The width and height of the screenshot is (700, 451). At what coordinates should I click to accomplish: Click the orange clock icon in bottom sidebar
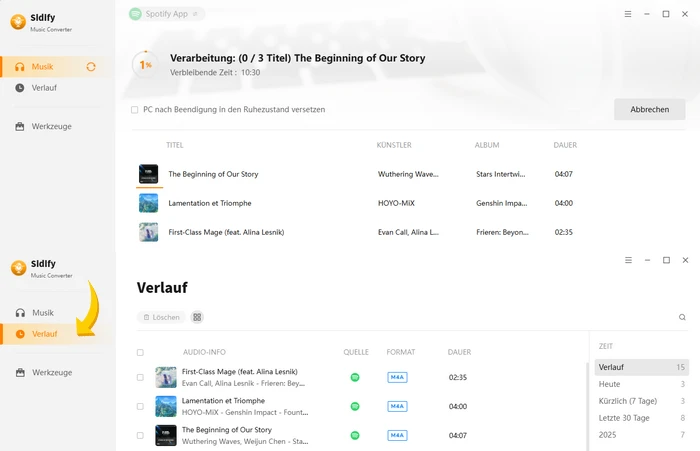point(20,334)
